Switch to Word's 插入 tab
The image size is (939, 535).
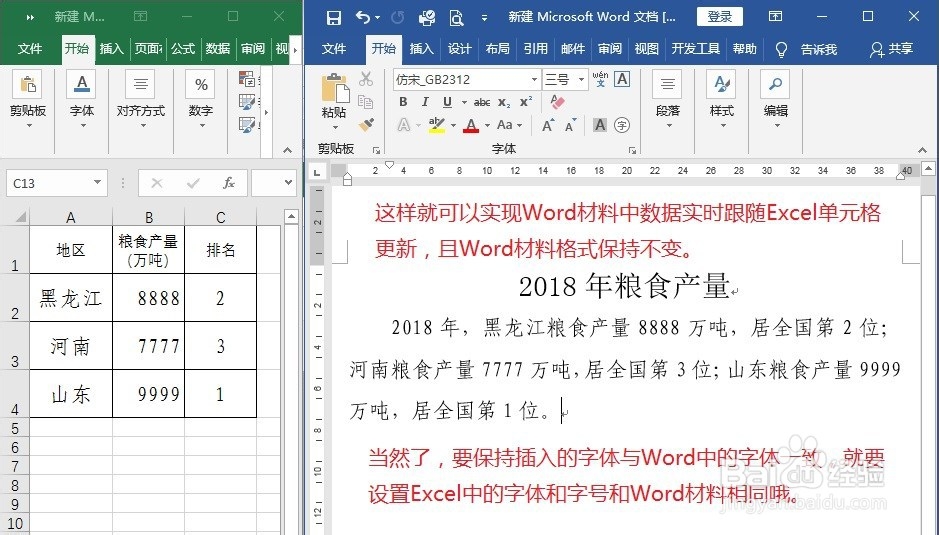tap(422, 49)
